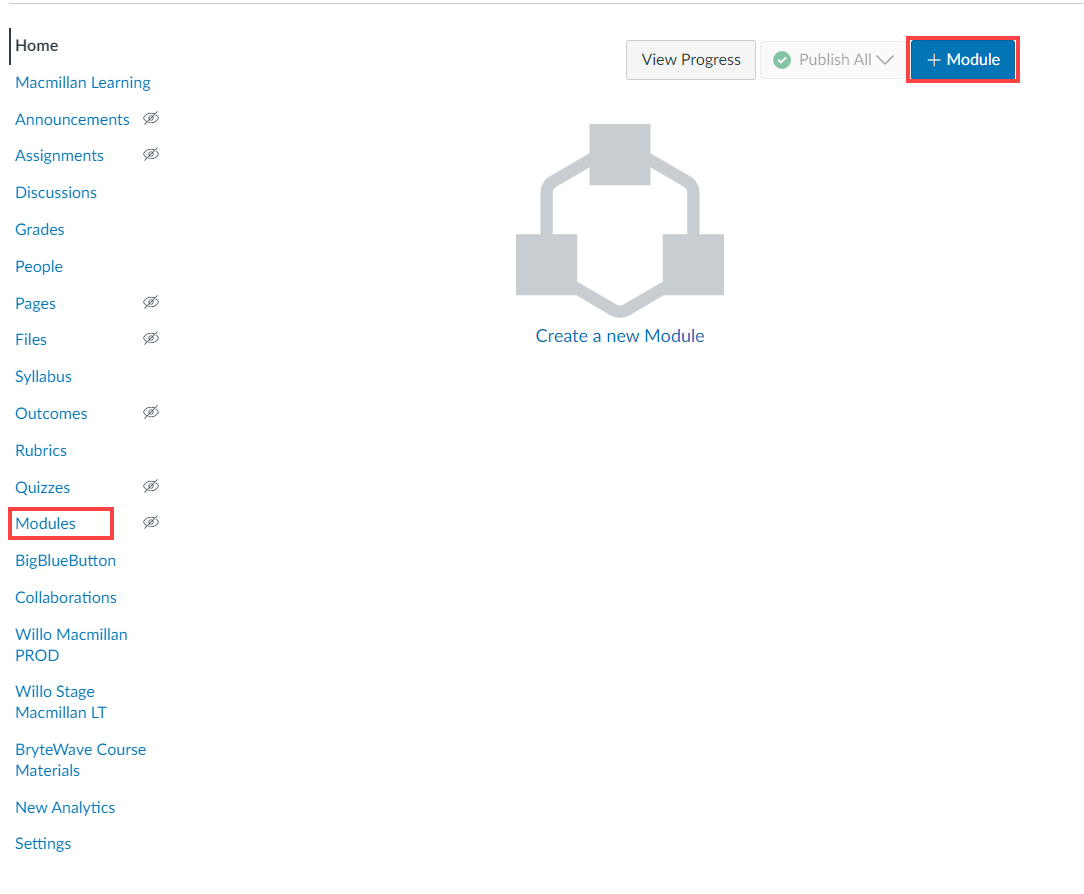
Task: Toggle visibility eye icon next to Assignments
Action: pos(151,155)
